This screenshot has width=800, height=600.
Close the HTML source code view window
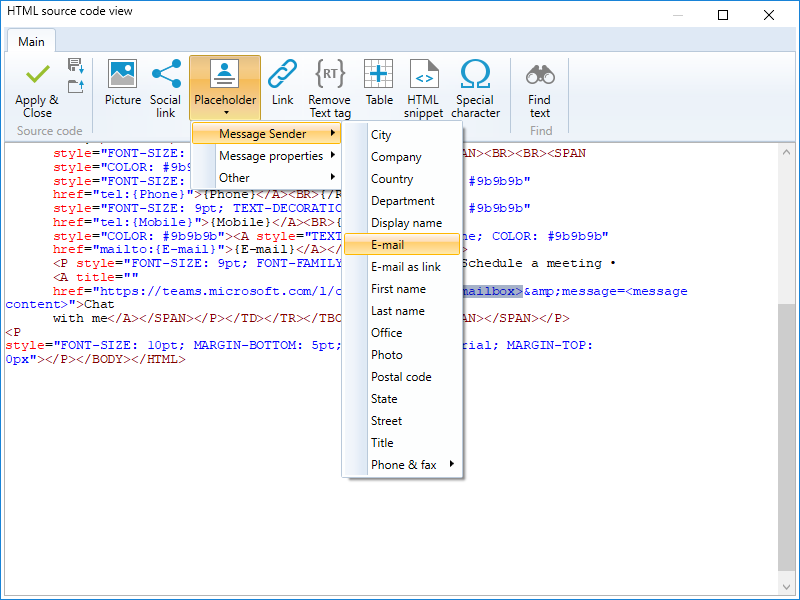coord(769,15)
